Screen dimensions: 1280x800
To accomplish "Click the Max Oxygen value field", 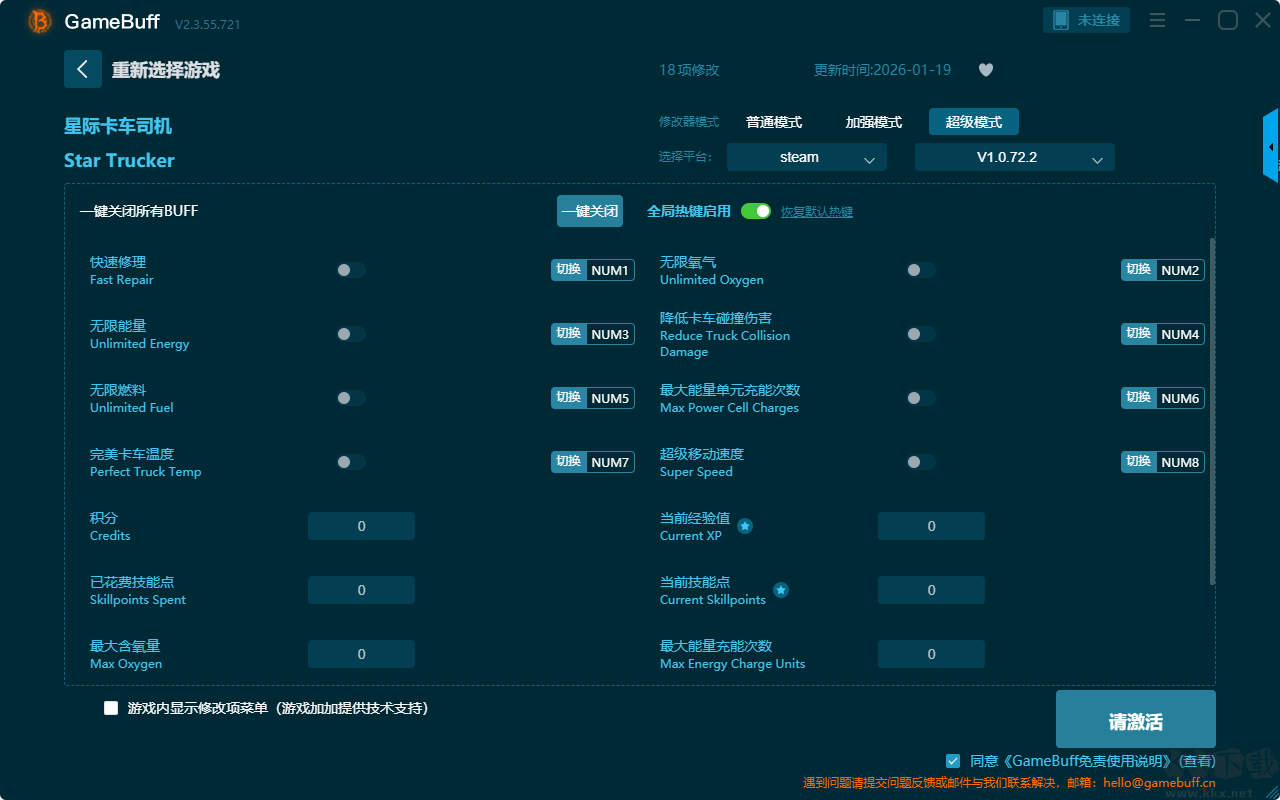I will coord(361,654).
